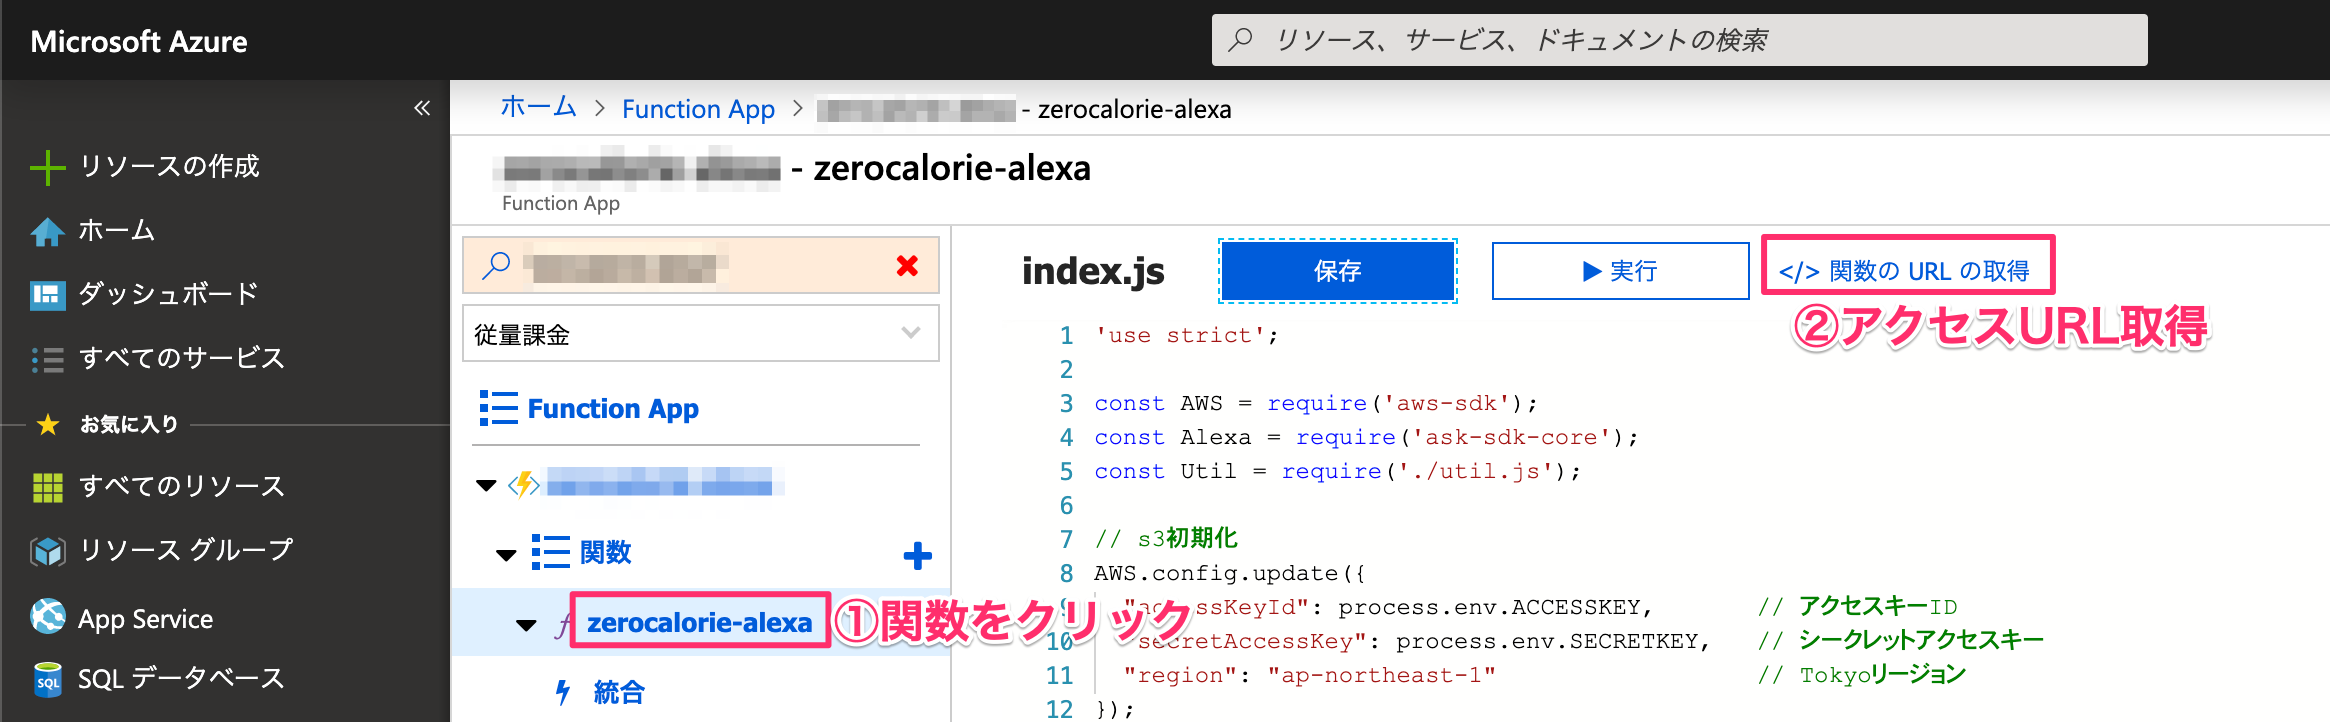Collapse the 関数 tree node
This screenshot has height=722, width=2330.
507,555
